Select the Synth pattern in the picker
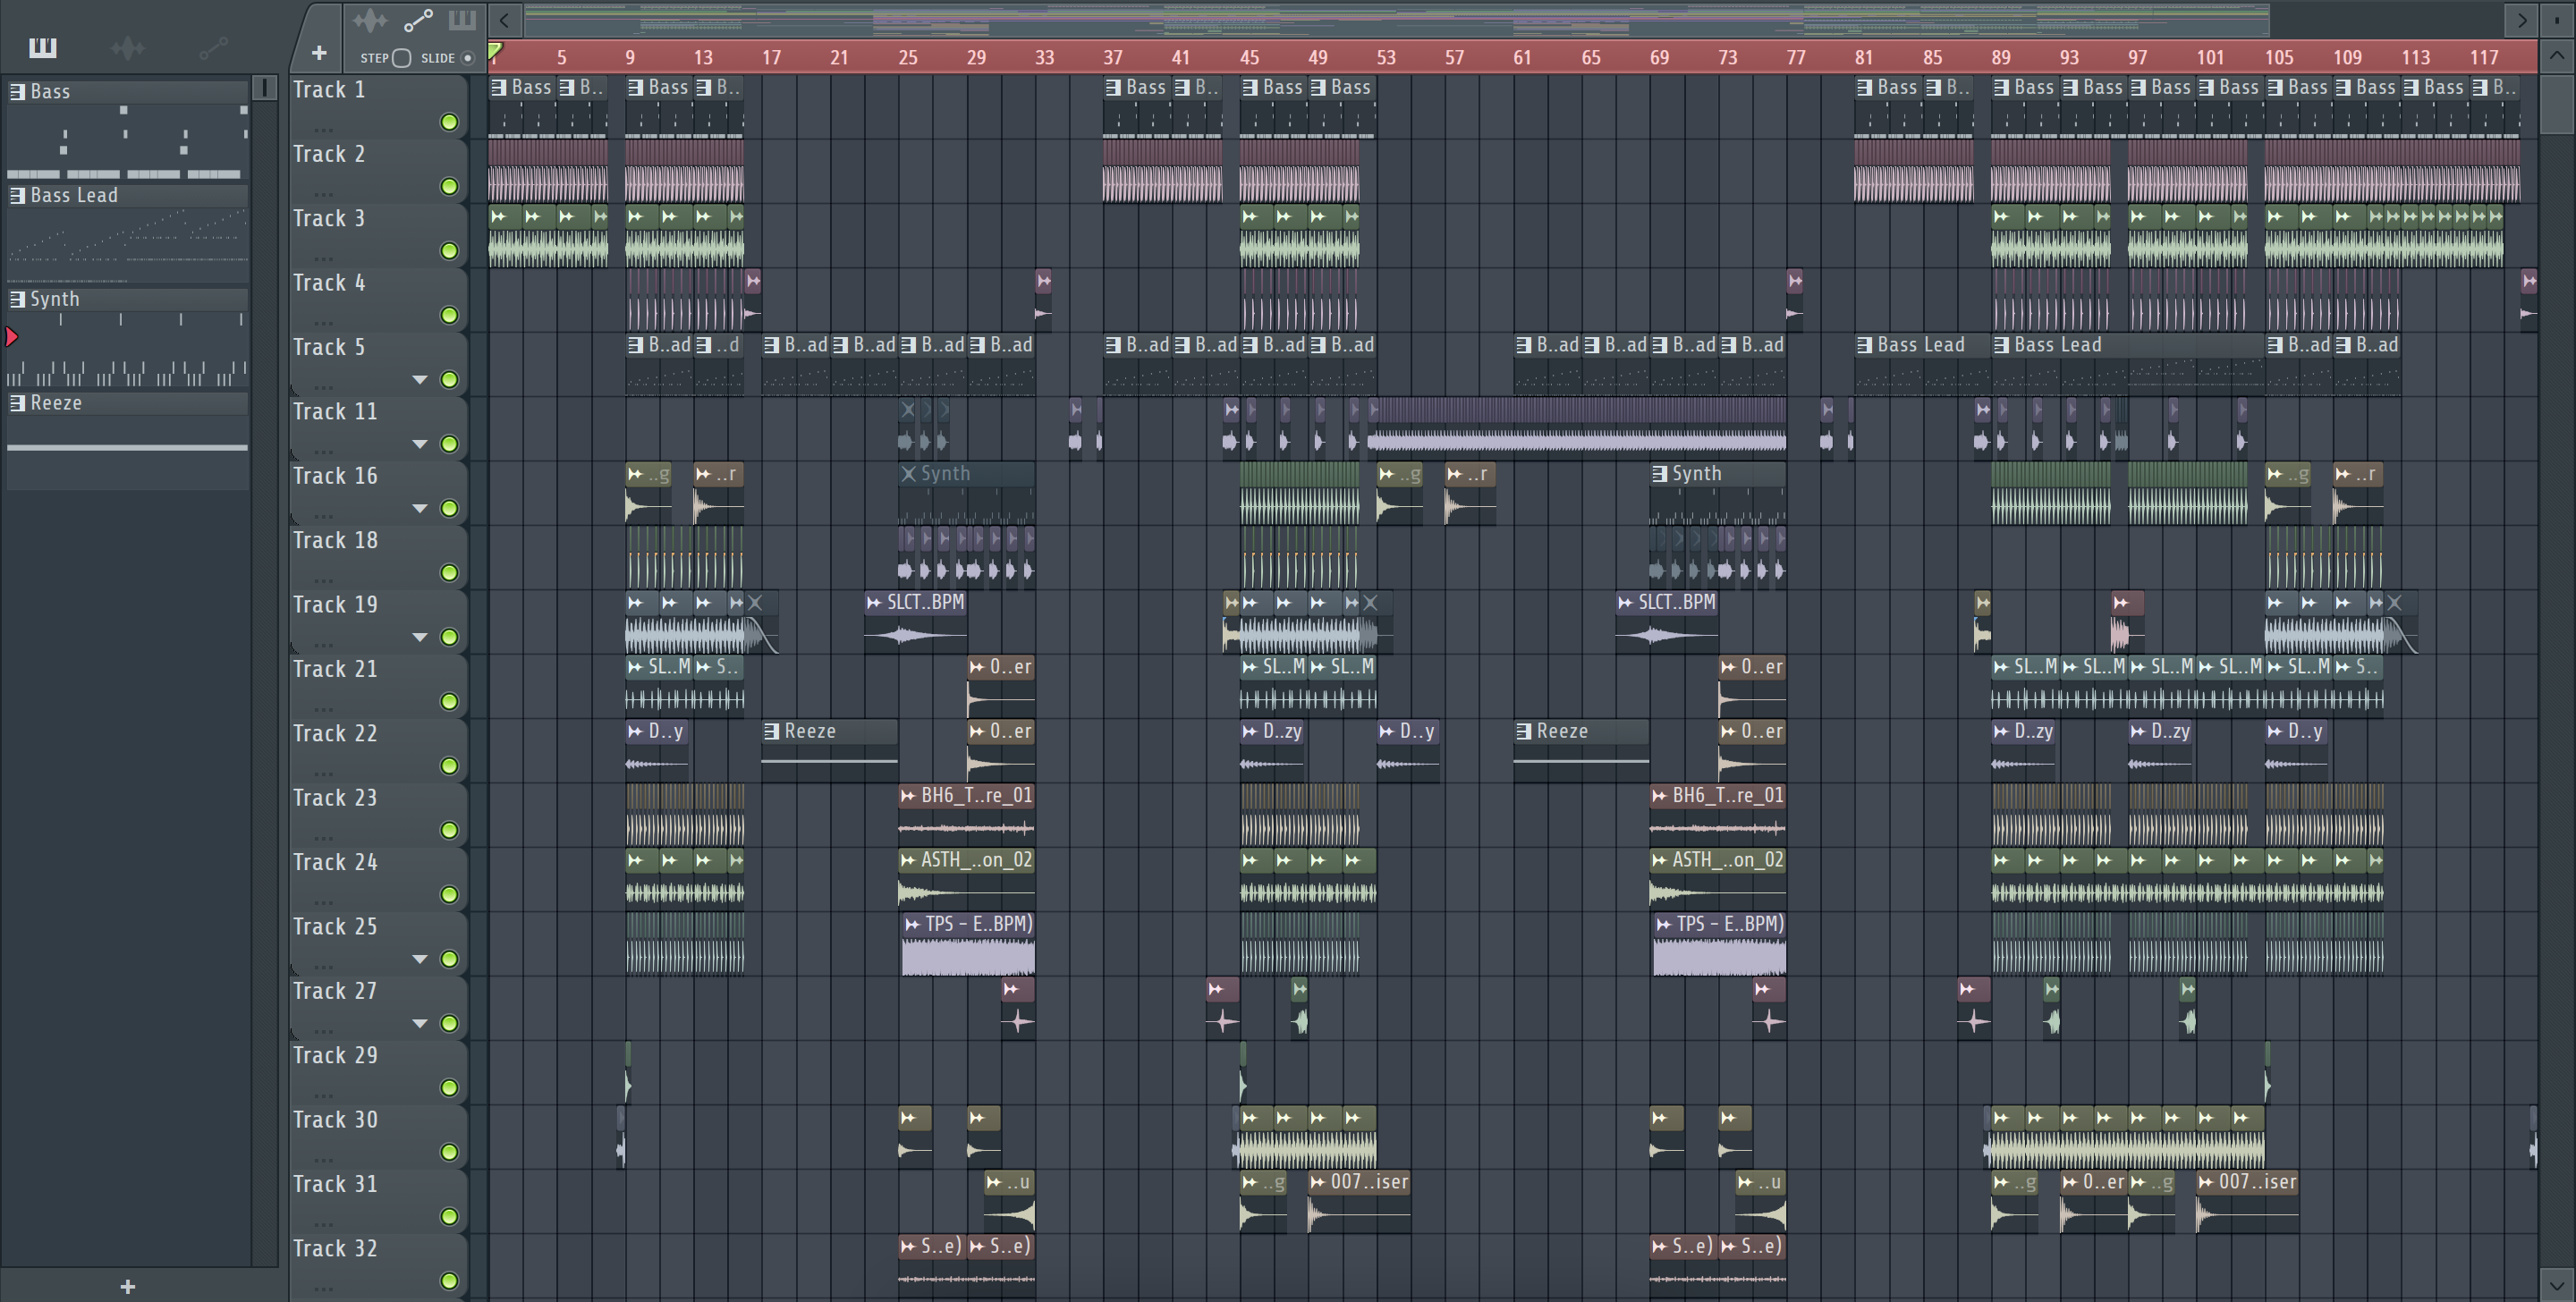 point(127,340)
